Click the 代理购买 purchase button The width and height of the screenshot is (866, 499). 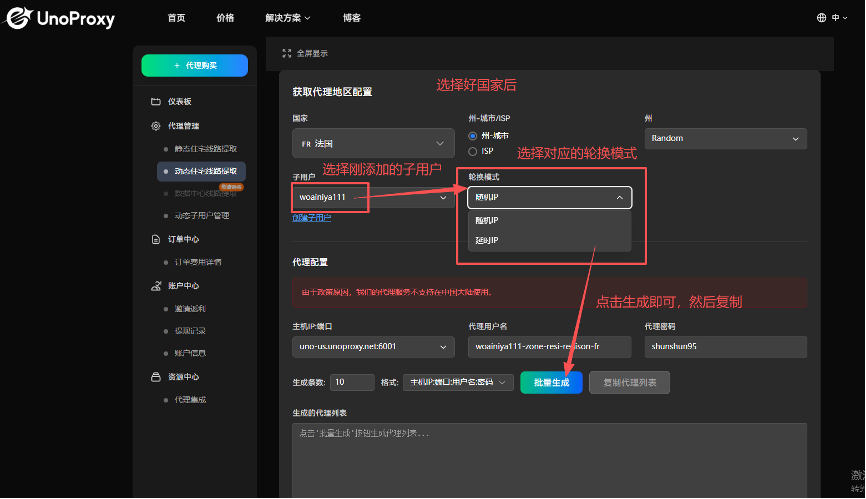194,65
